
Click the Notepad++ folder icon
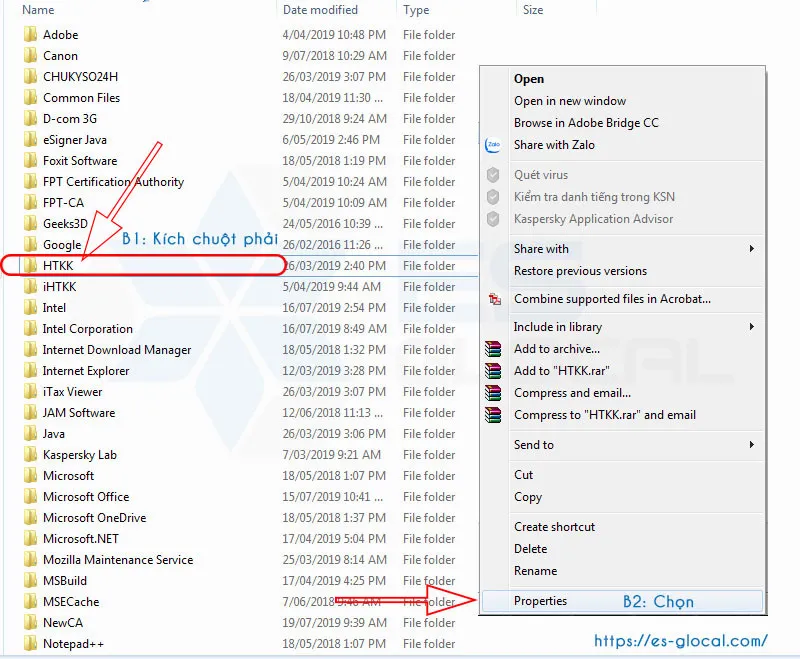31,644
